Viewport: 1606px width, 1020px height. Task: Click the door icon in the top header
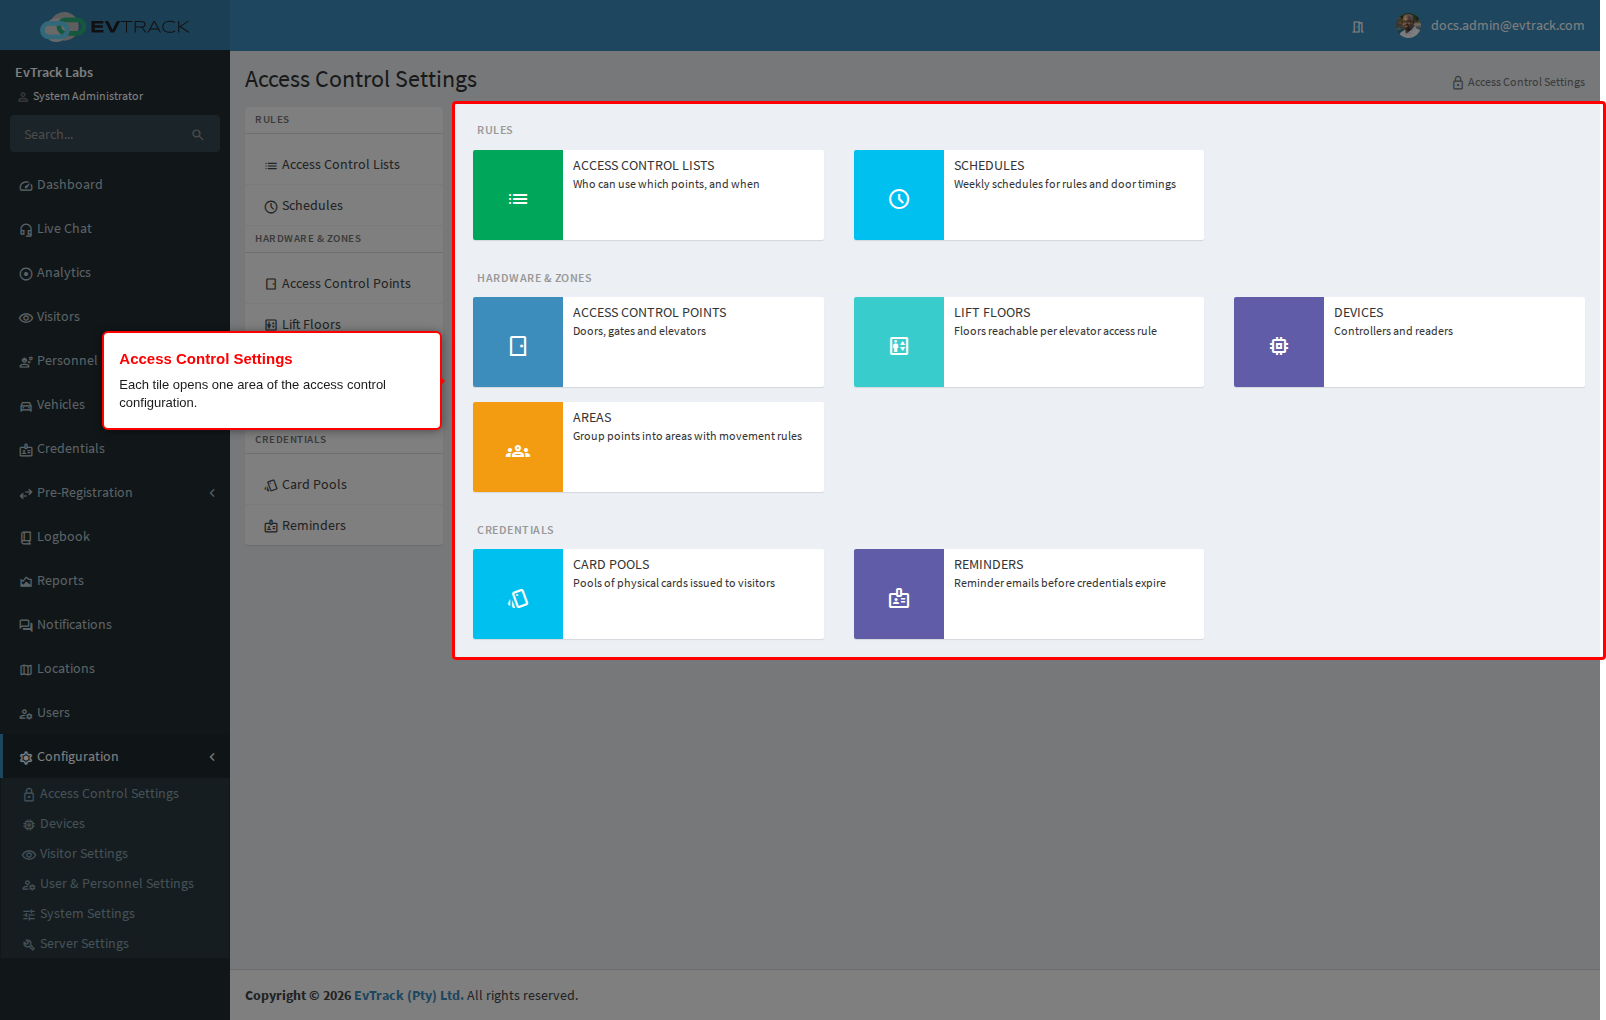pyautogui.click(x=1358, y=27)
